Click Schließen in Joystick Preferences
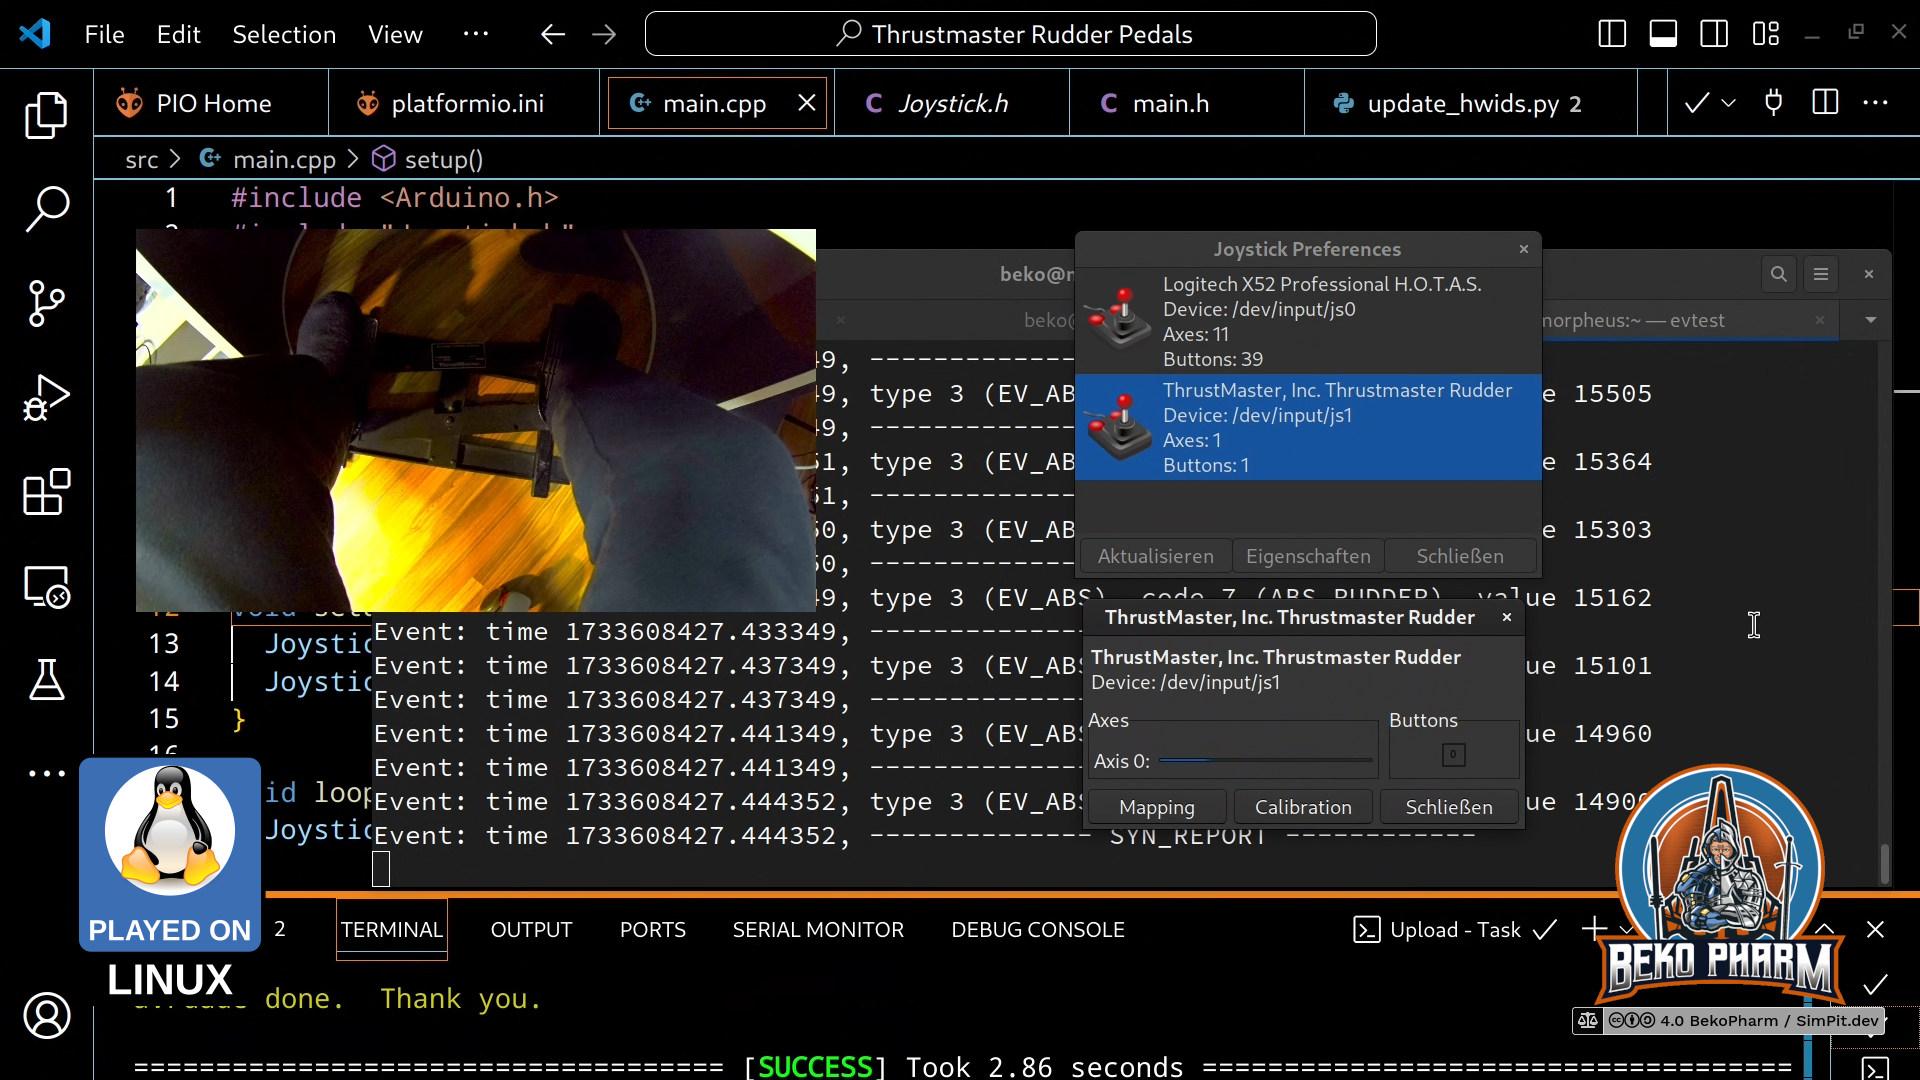This screenshot has width=1920, height=1080. [1460, 556]
